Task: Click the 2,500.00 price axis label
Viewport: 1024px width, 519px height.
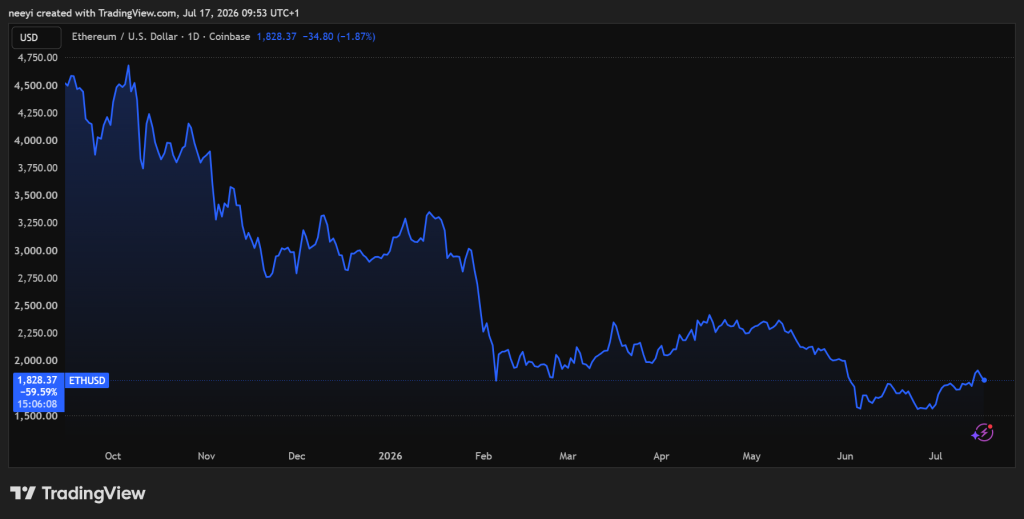Action: [36, 306]
